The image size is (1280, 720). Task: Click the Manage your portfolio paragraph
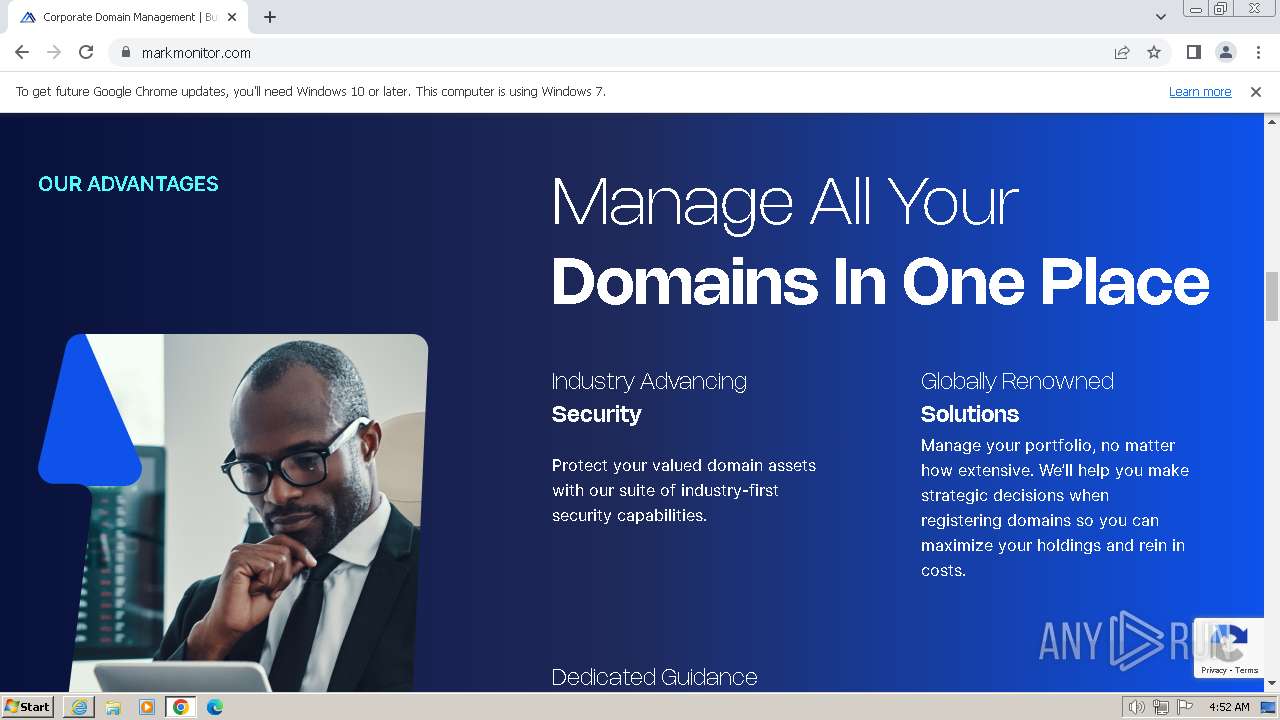click(1055, 508)
